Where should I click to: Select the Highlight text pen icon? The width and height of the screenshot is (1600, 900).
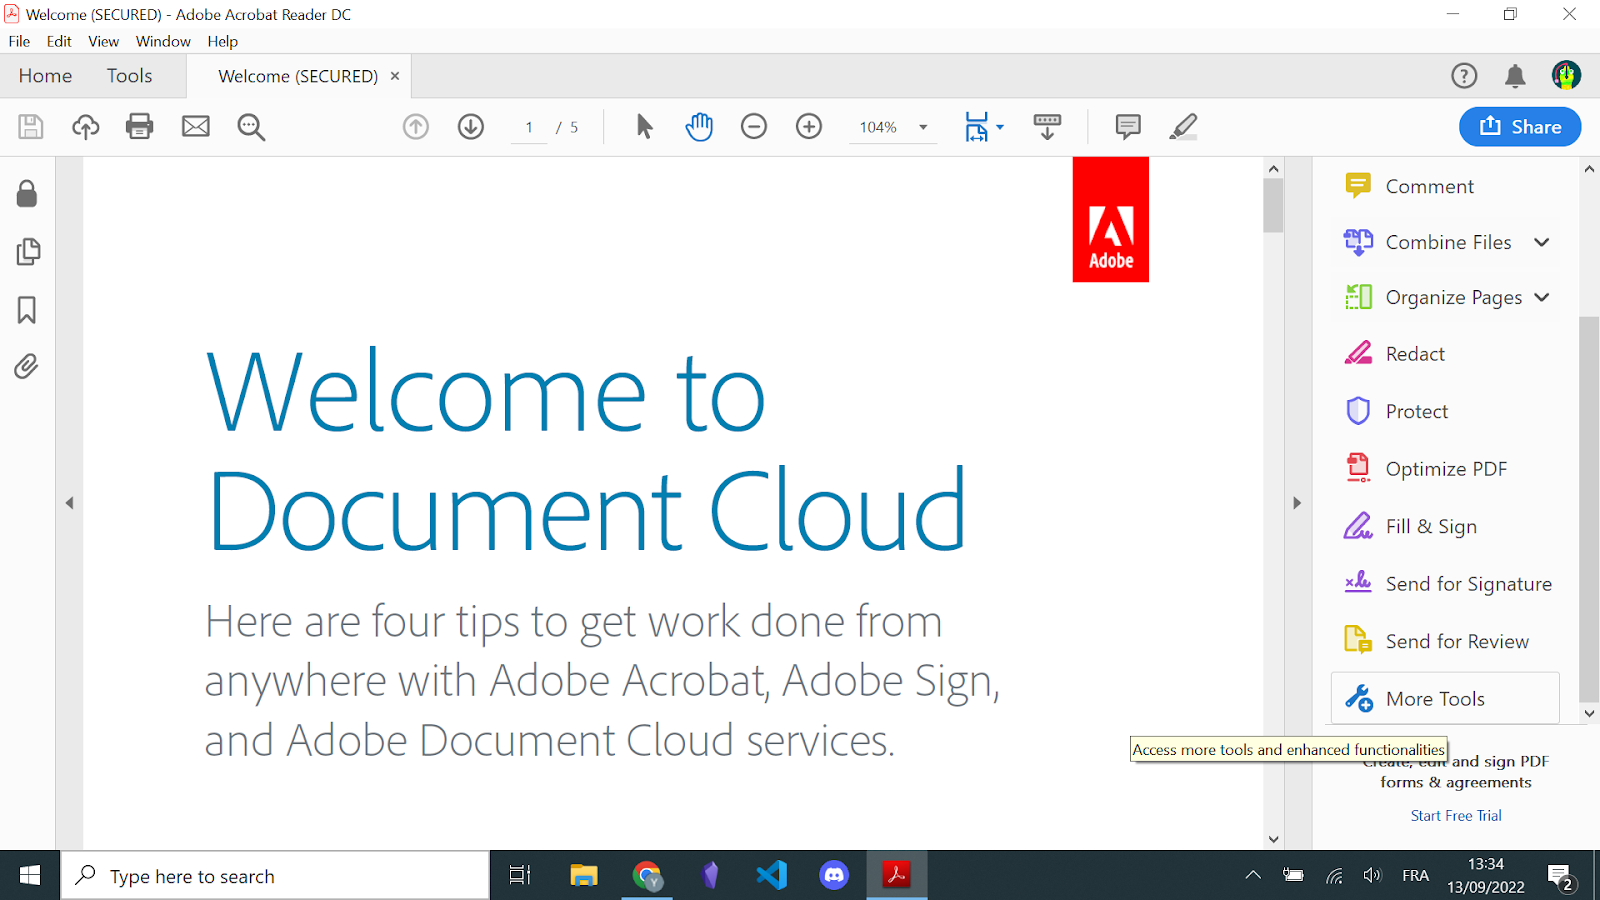(1183, 127)
